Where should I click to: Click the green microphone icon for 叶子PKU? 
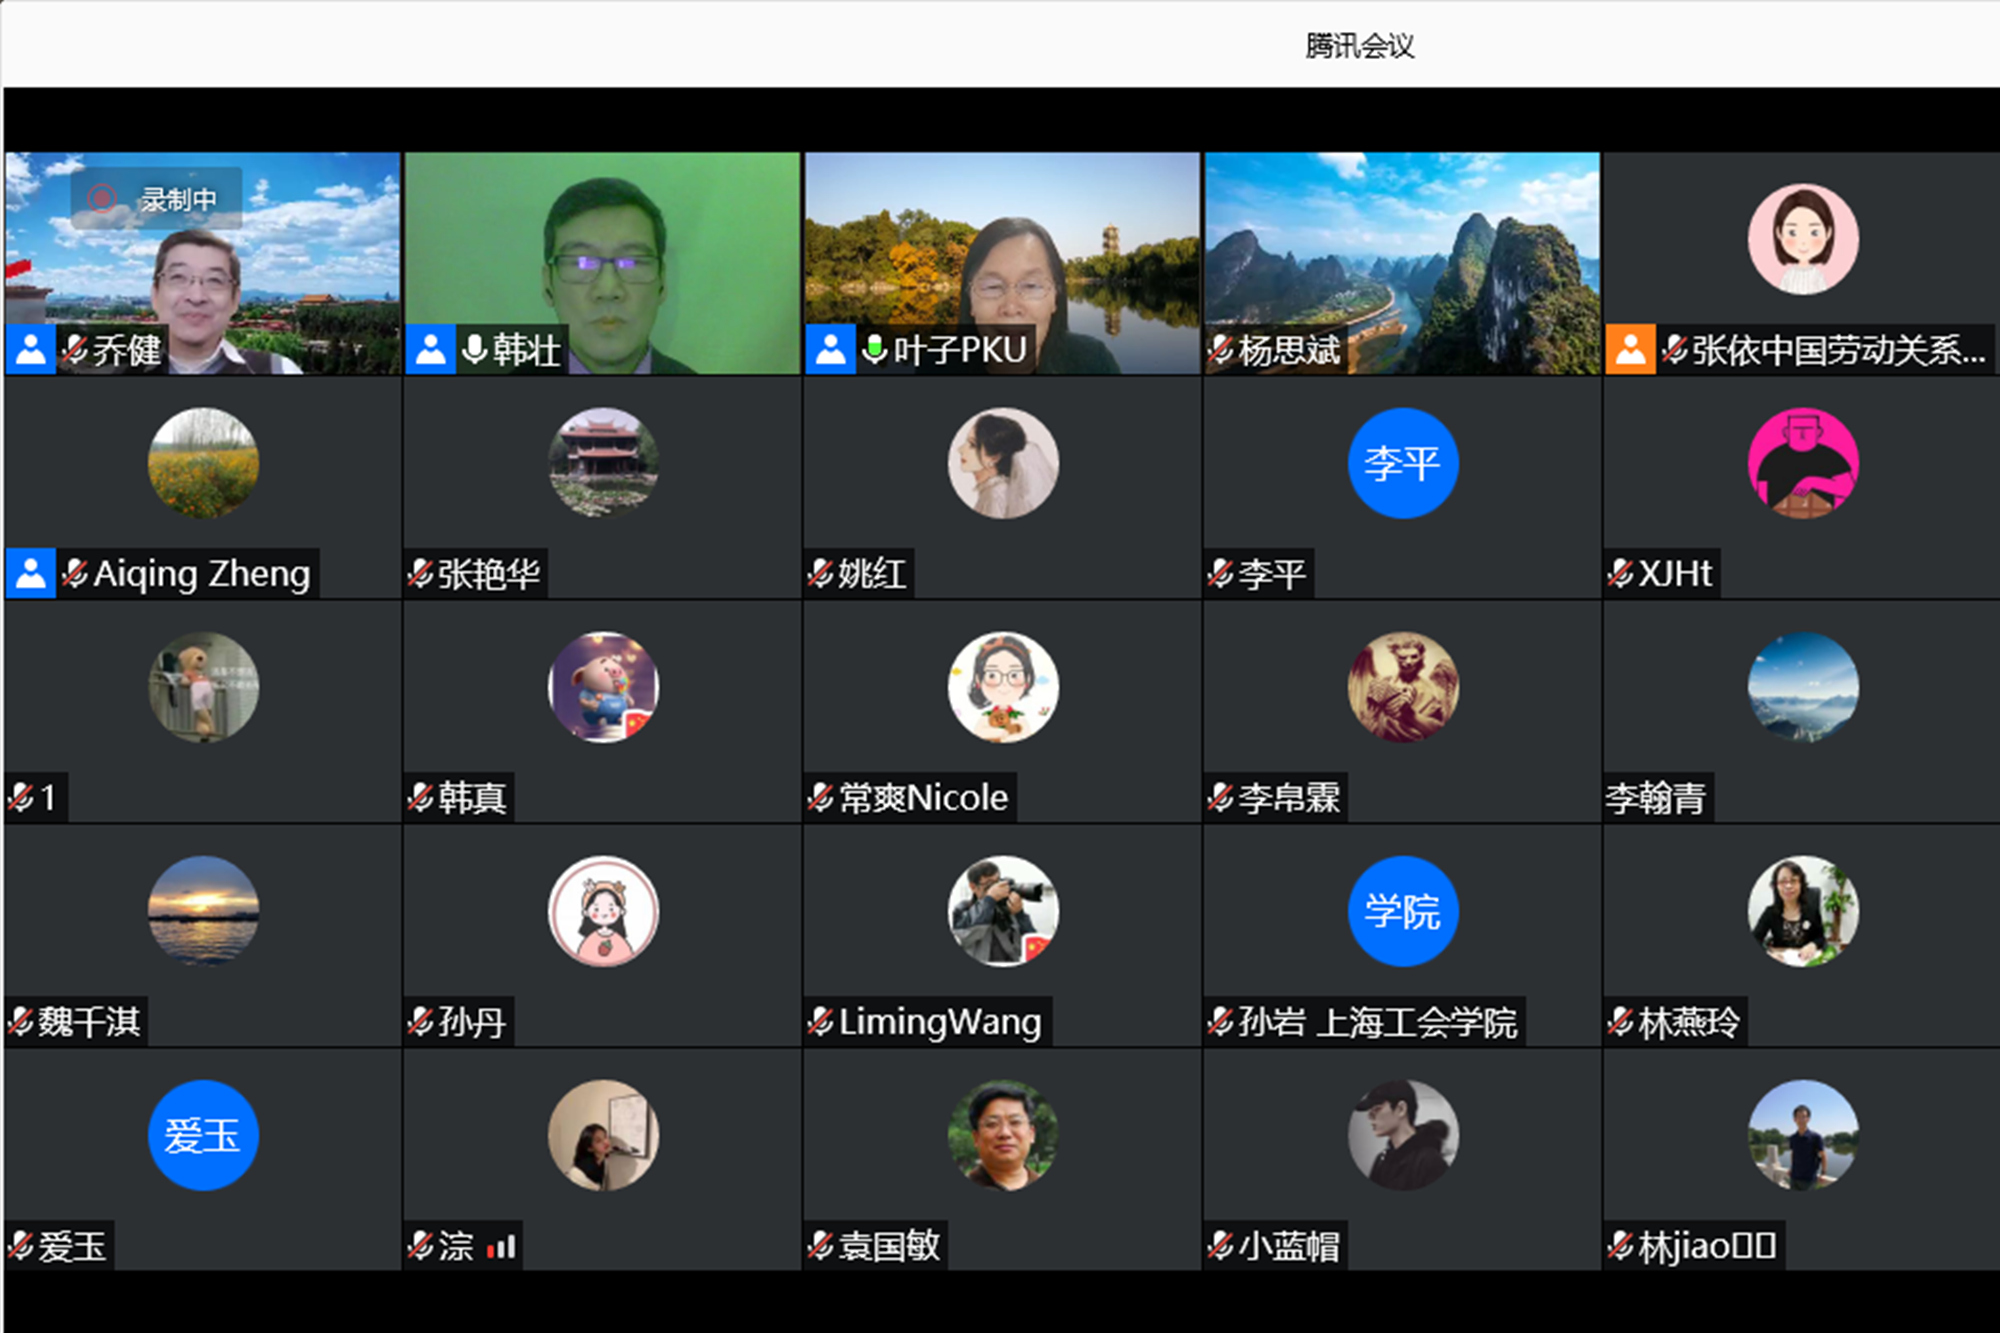875,349
